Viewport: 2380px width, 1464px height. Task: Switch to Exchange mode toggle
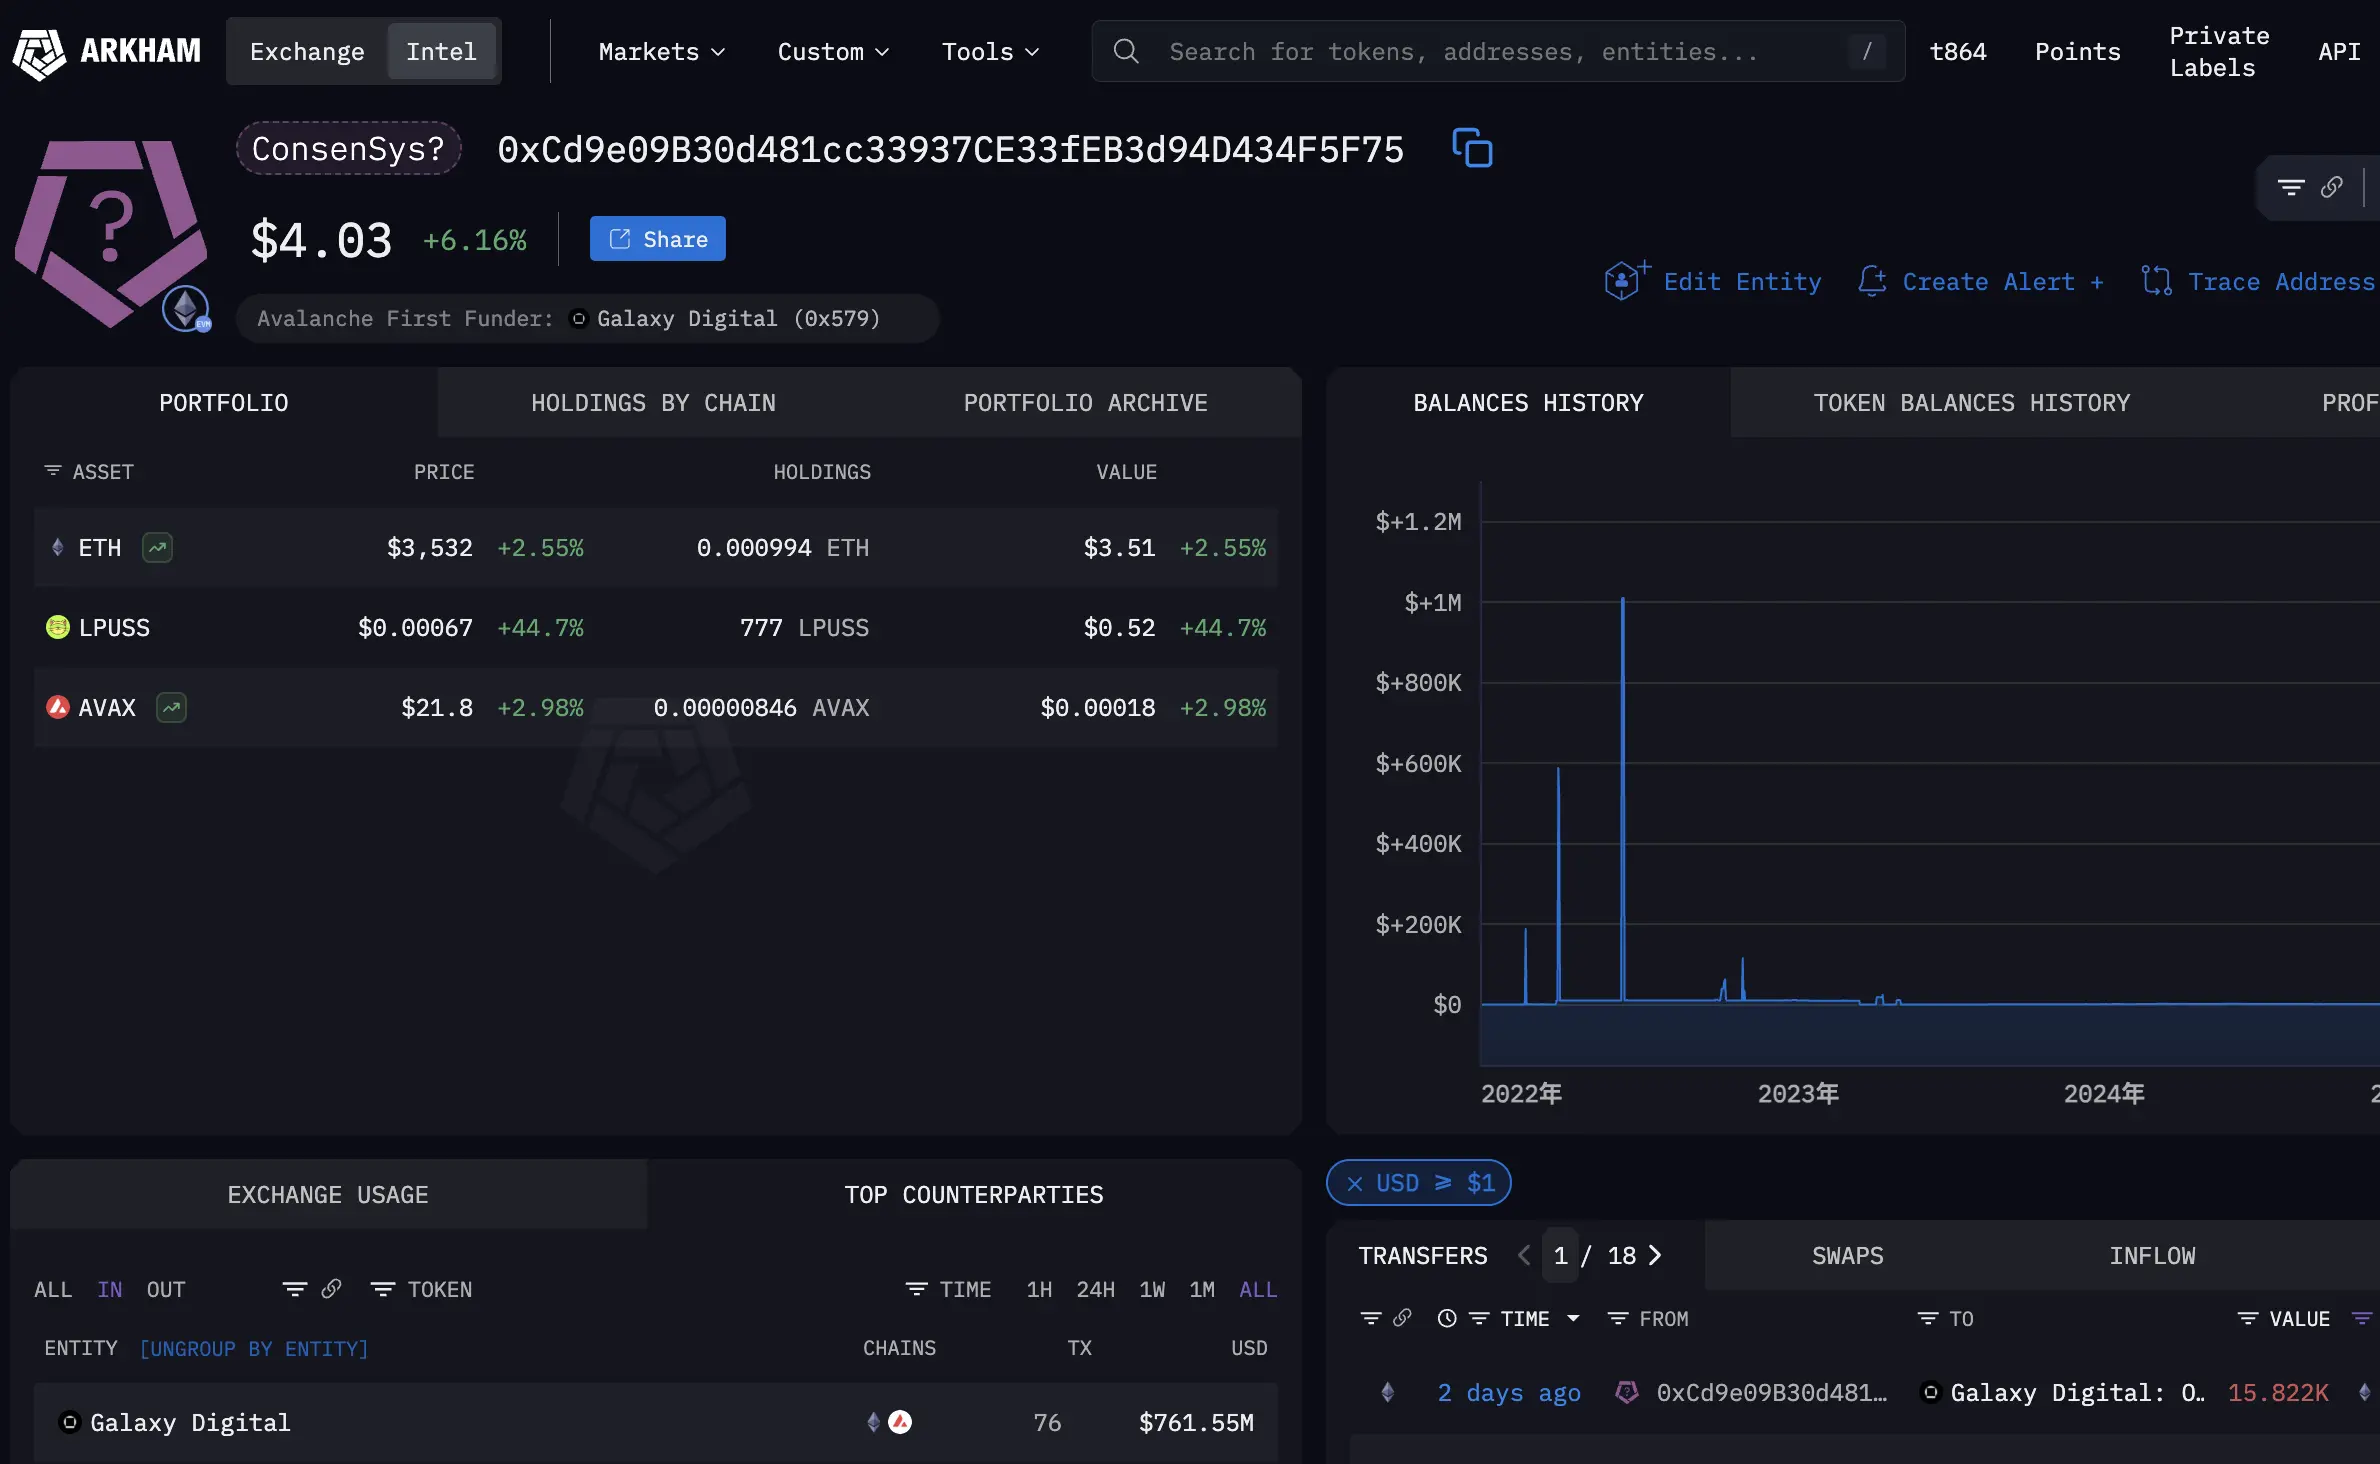[x=307, y=51]
